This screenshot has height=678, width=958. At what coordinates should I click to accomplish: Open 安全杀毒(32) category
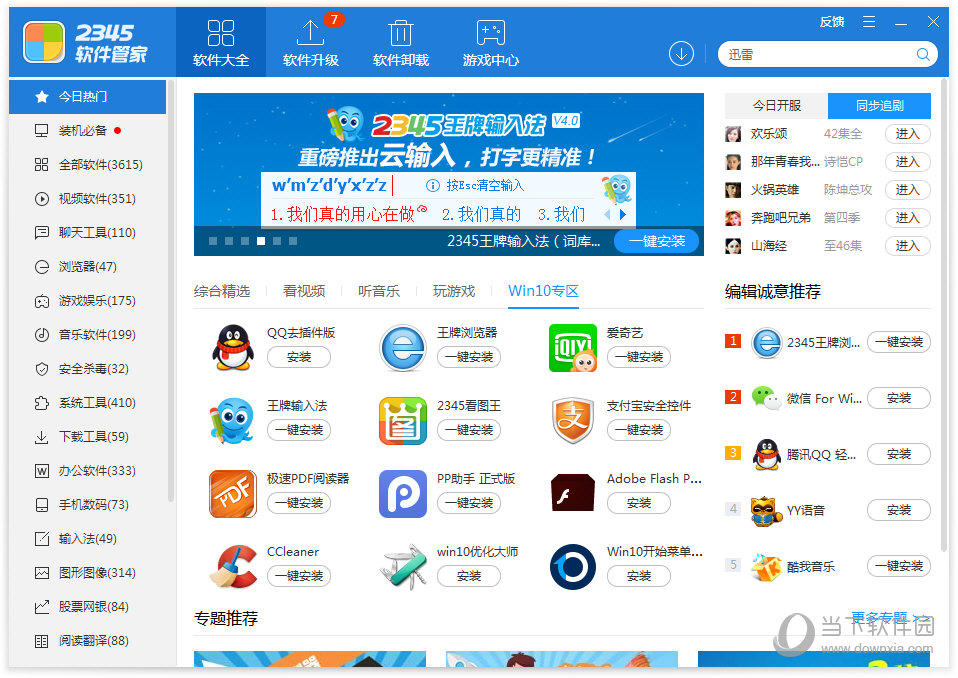coord(87,369)
